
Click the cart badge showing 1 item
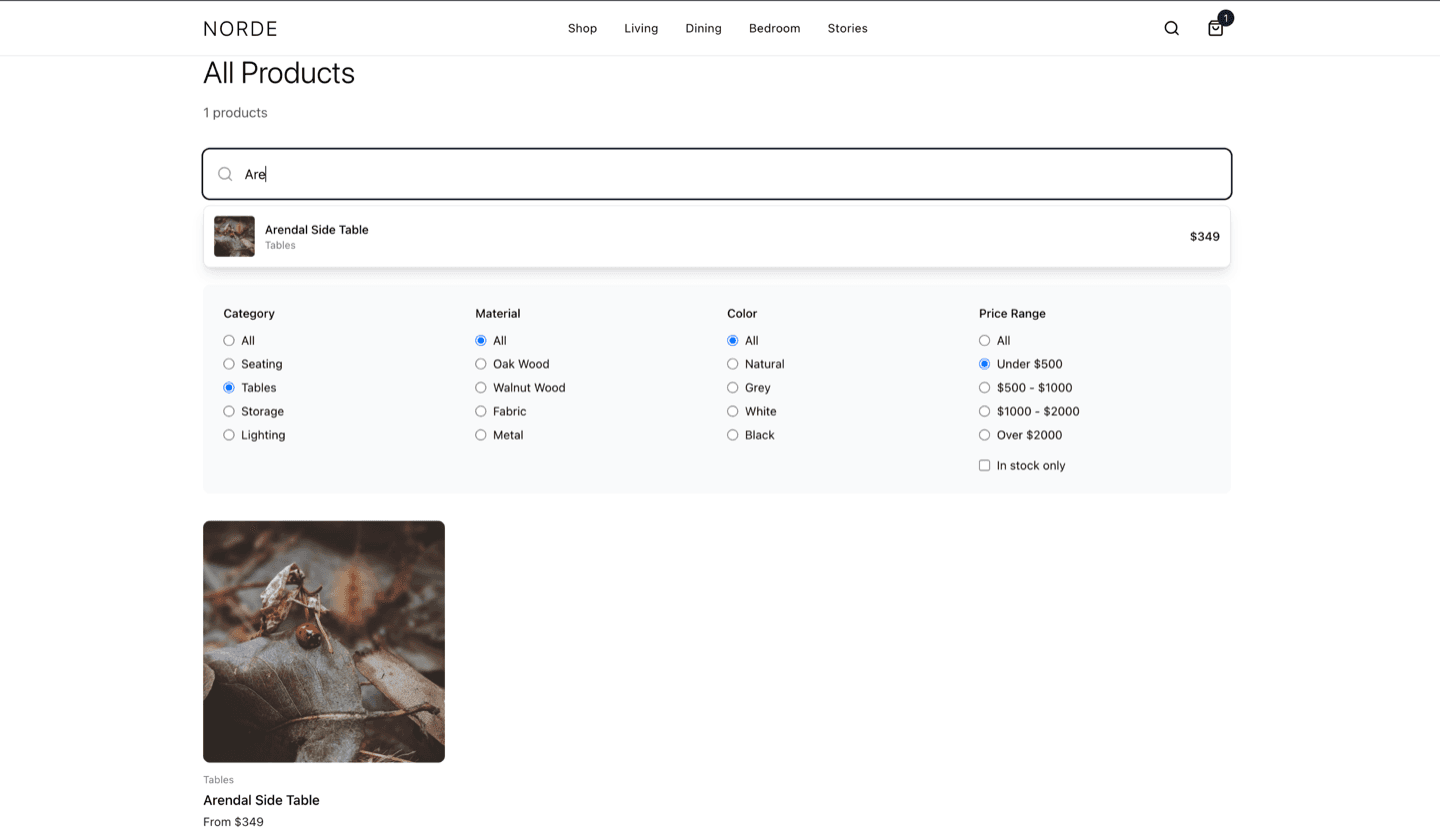(x=1226, y=18)
